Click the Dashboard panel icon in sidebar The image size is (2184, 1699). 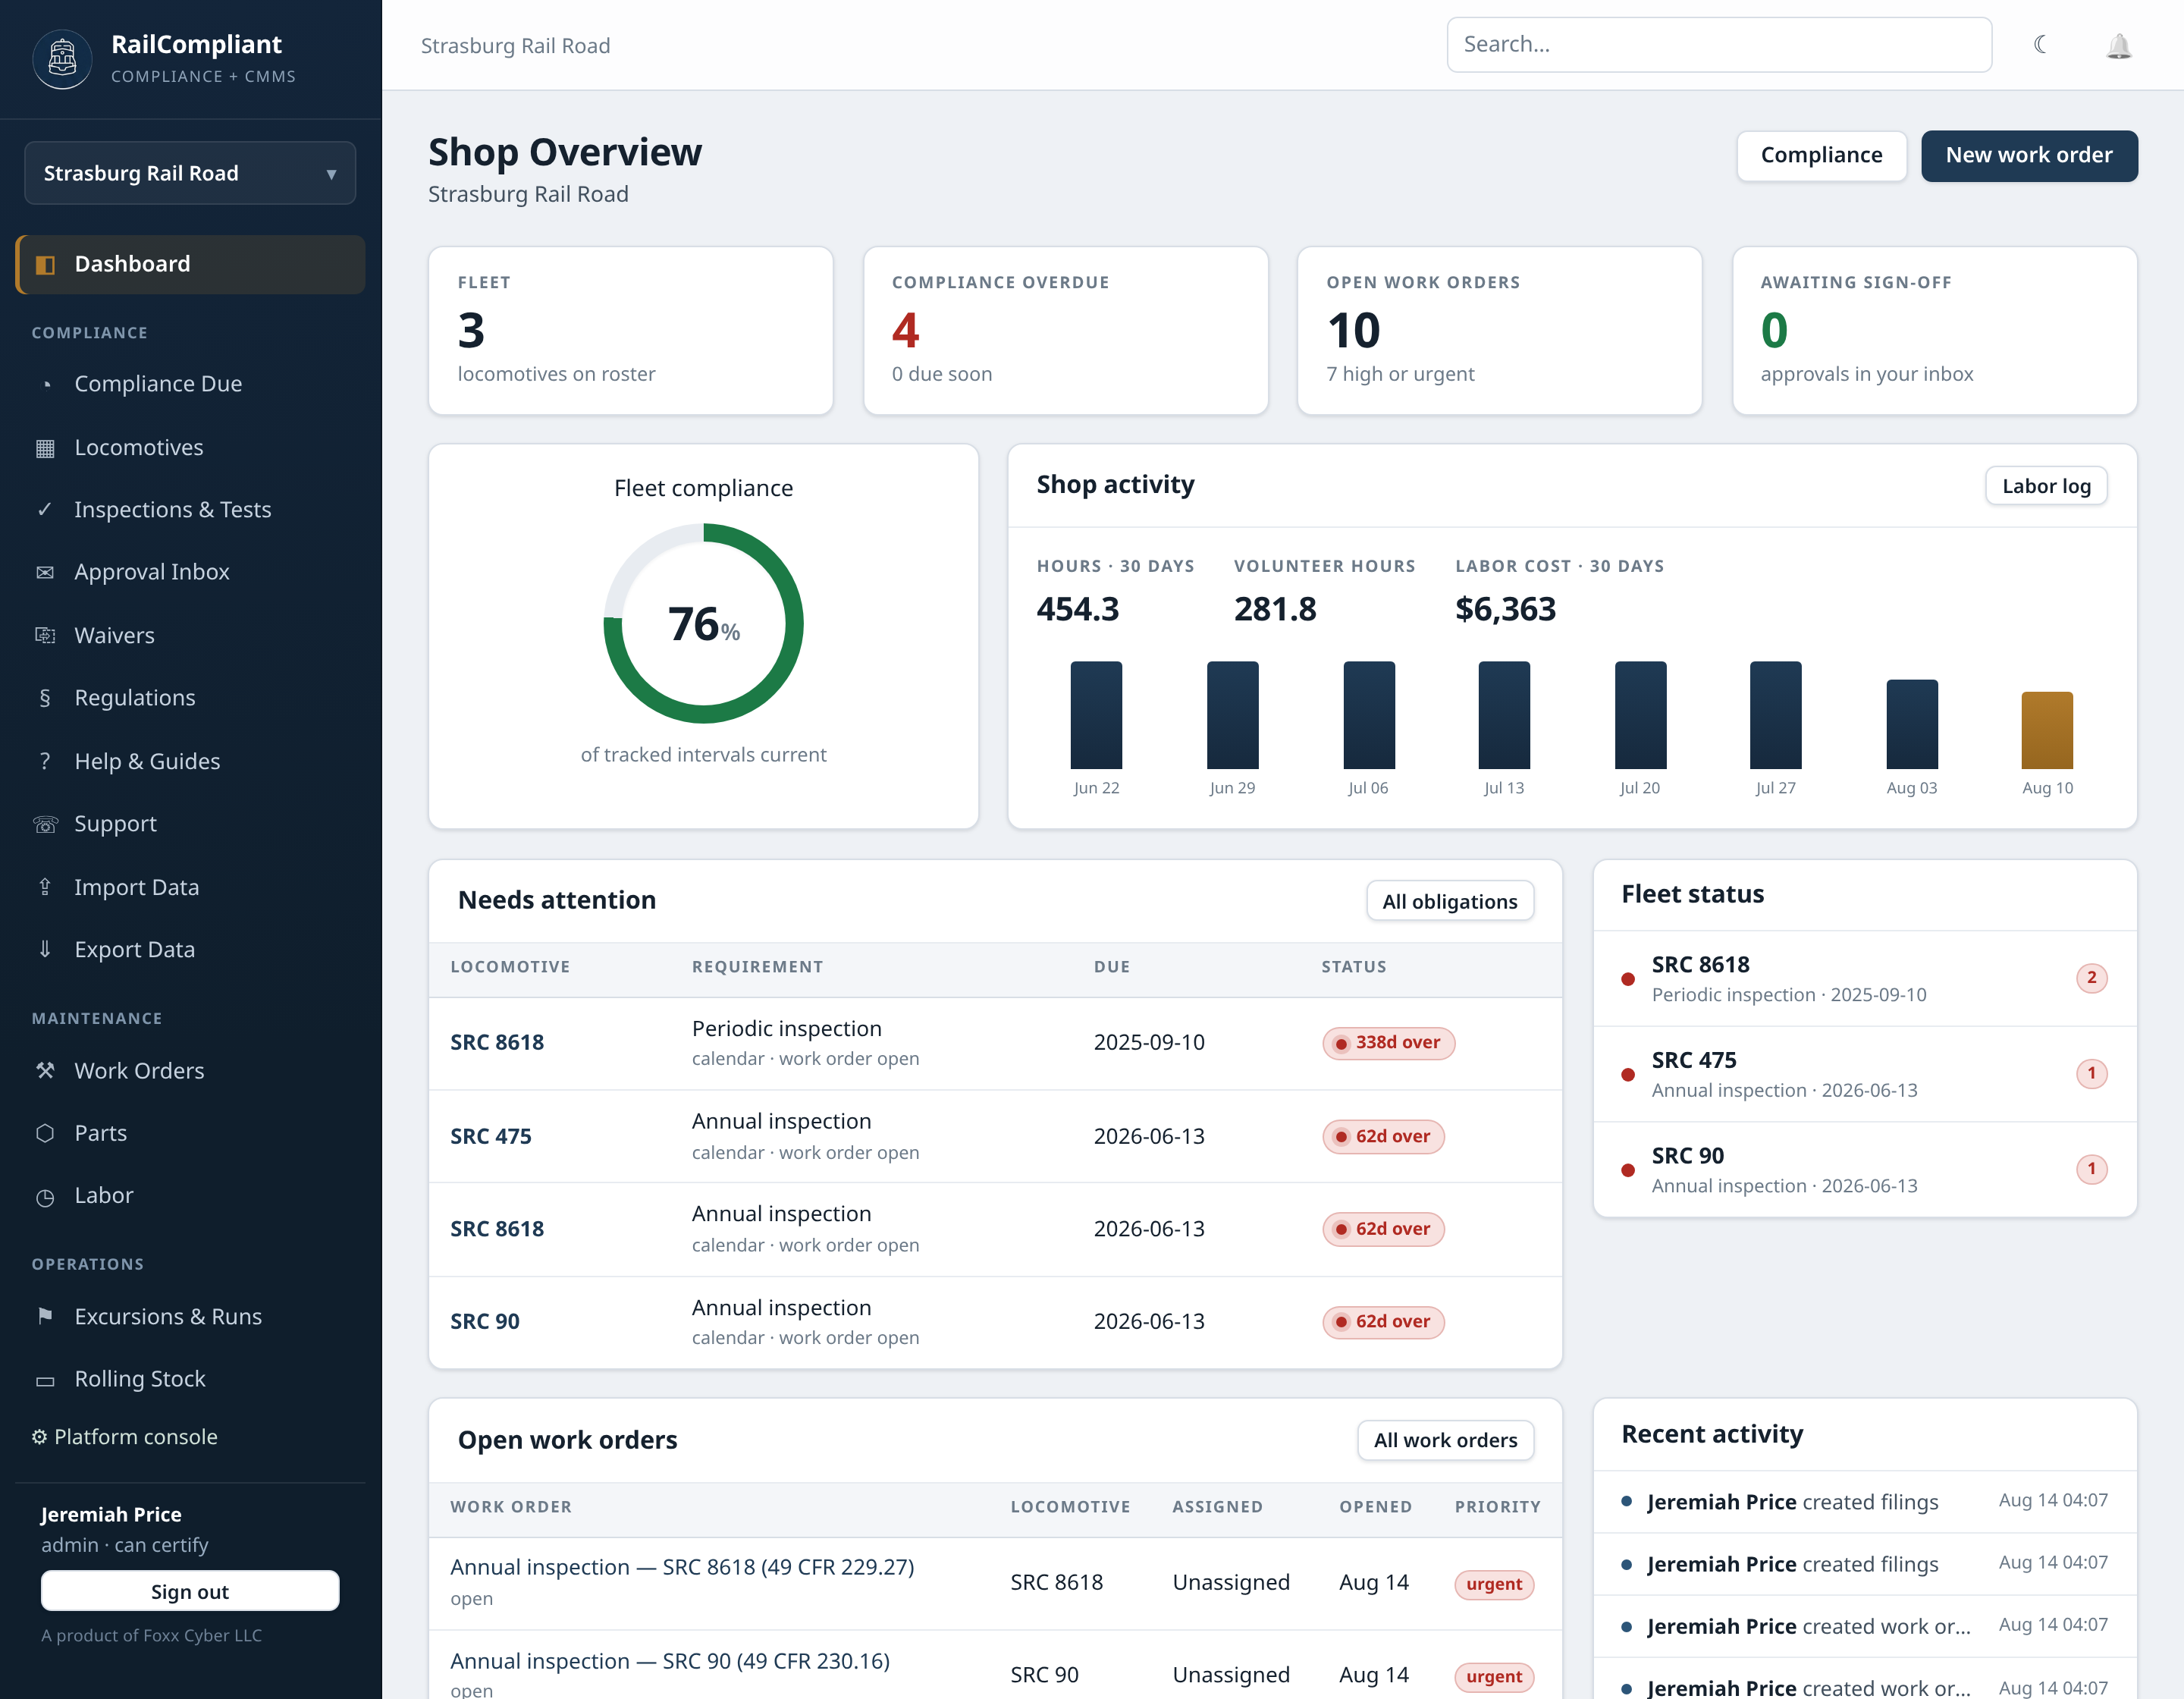tap(45, 264)
